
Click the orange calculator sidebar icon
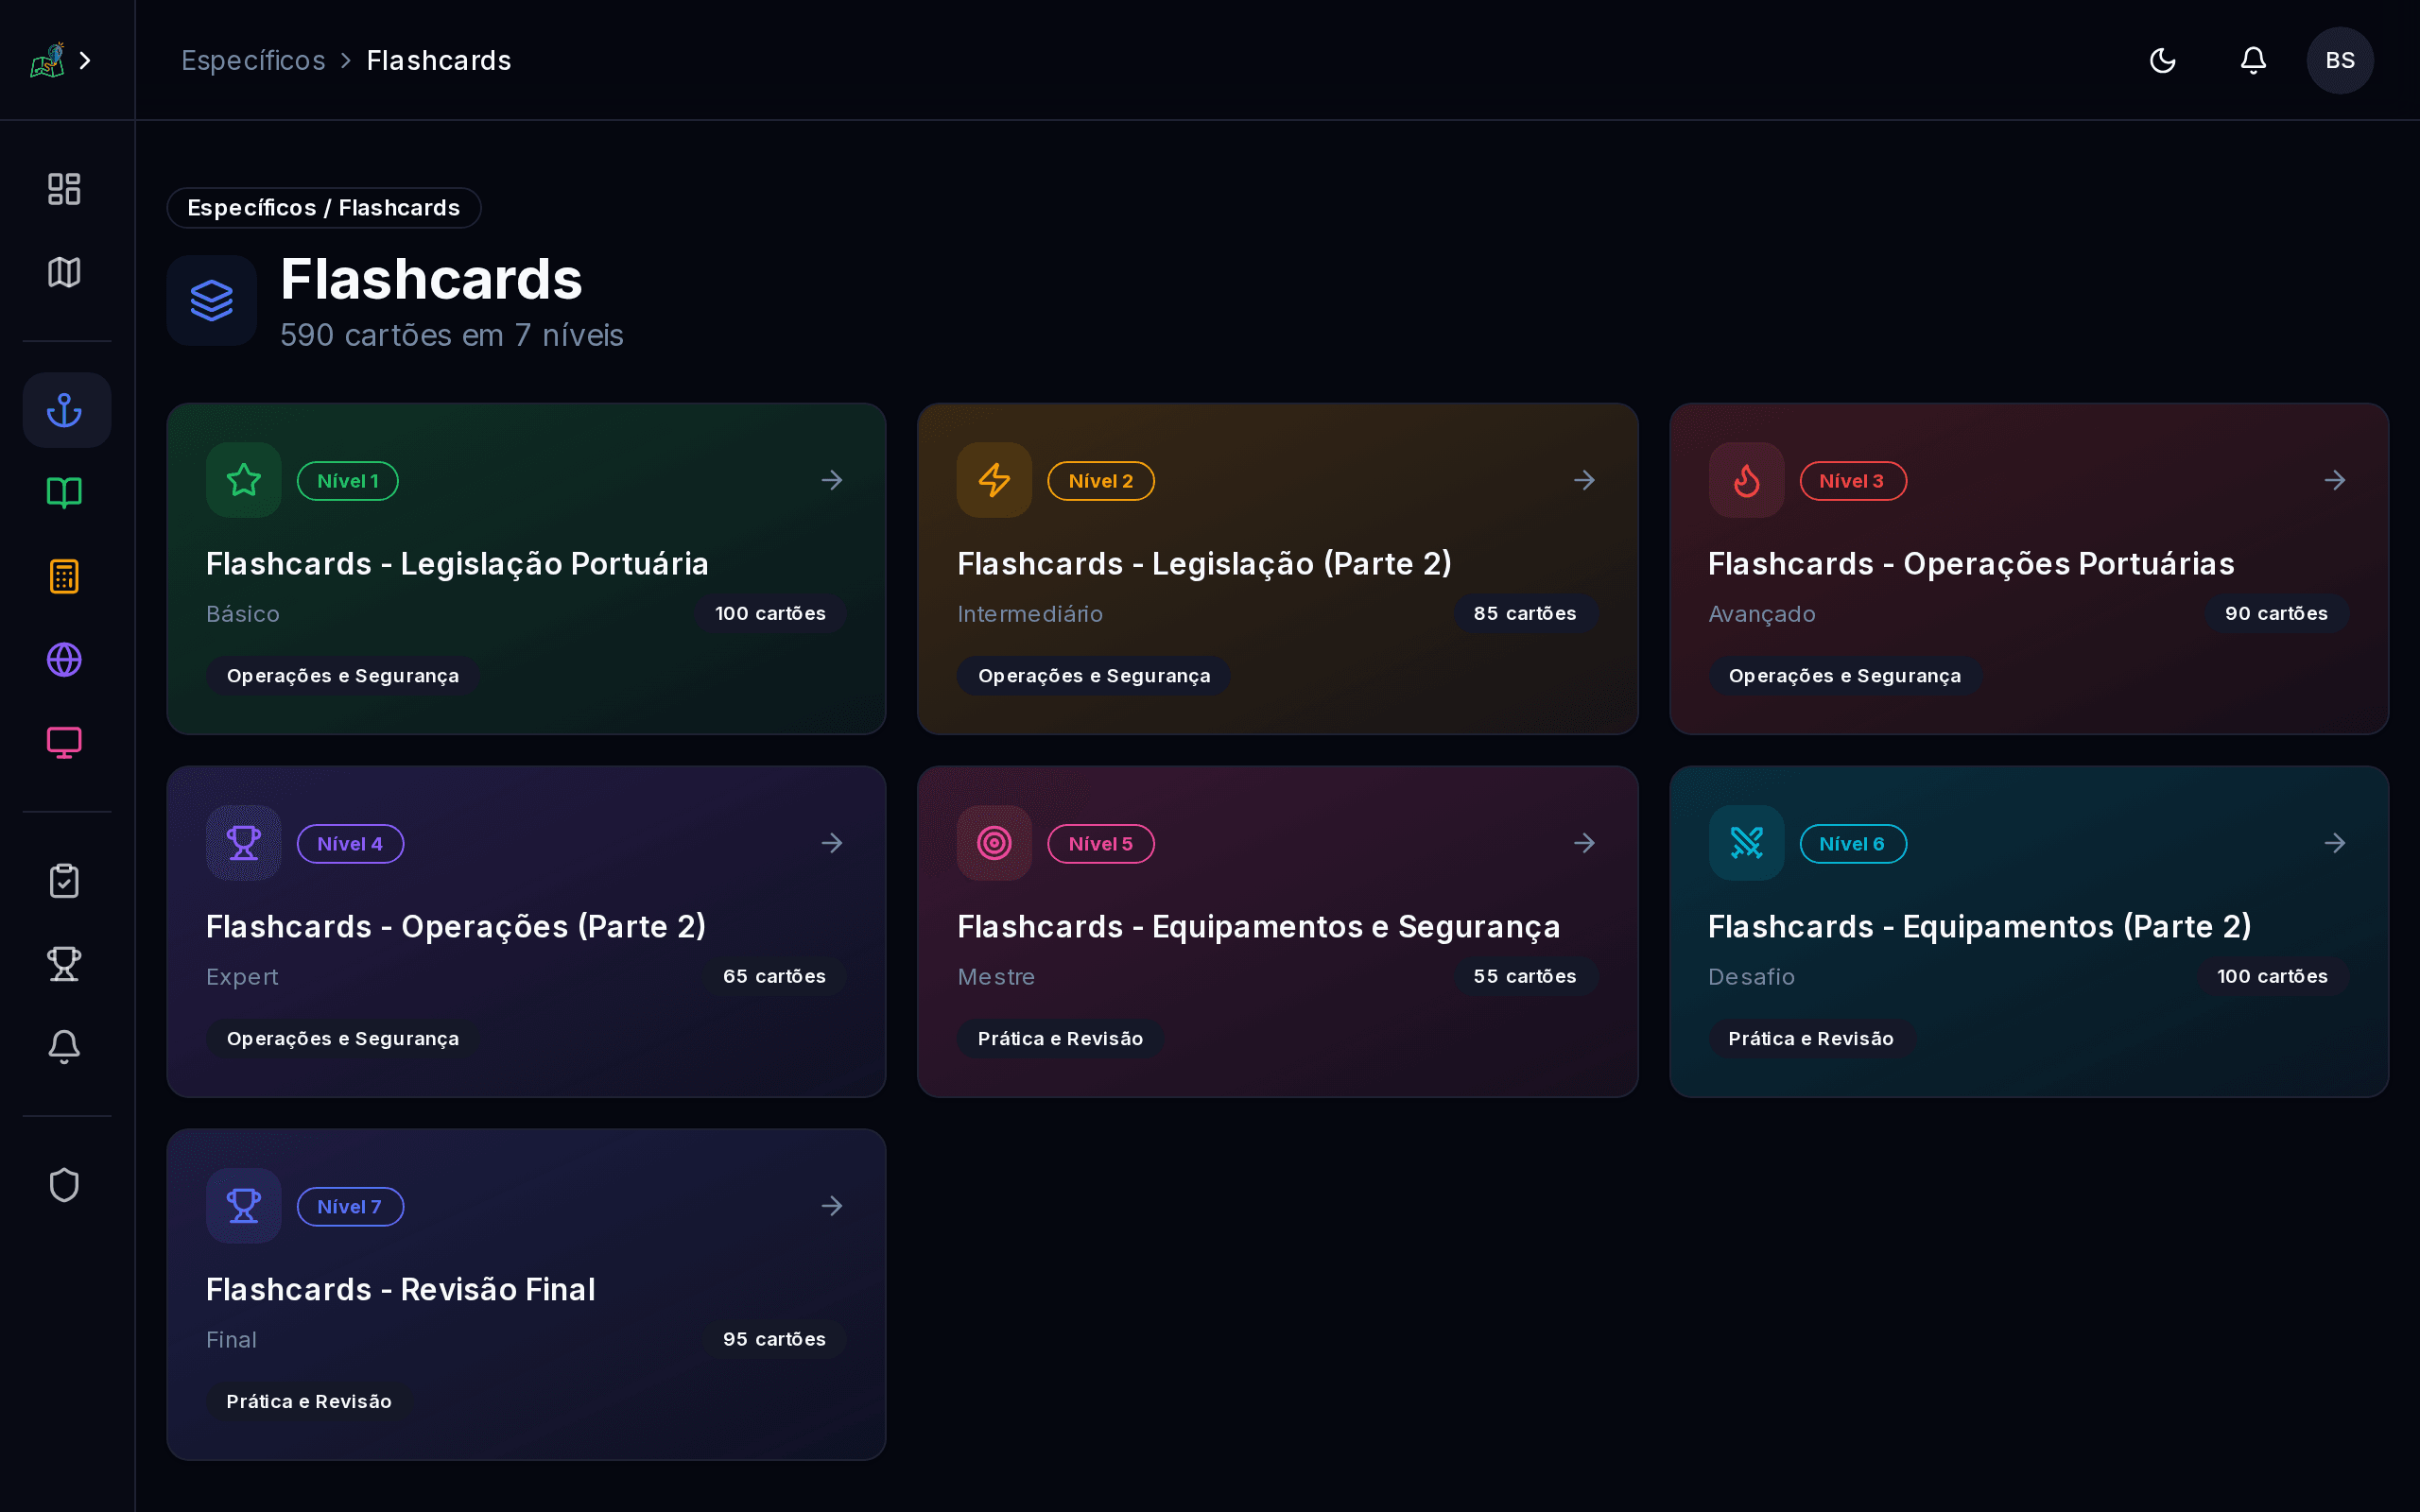65,576
